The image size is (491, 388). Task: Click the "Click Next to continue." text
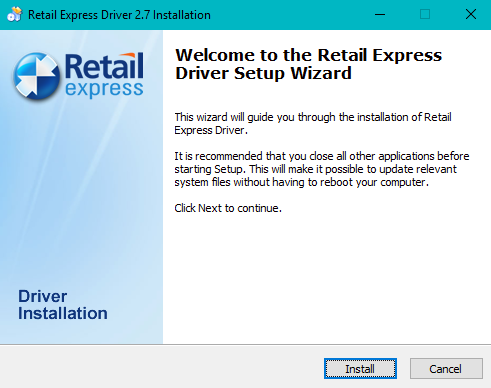[x=228, y=208]
